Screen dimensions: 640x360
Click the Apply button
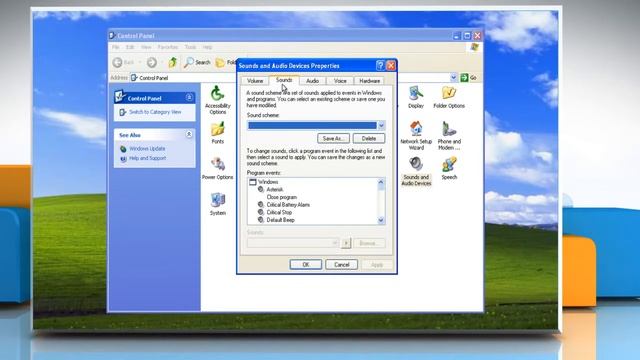click(377, 264)
